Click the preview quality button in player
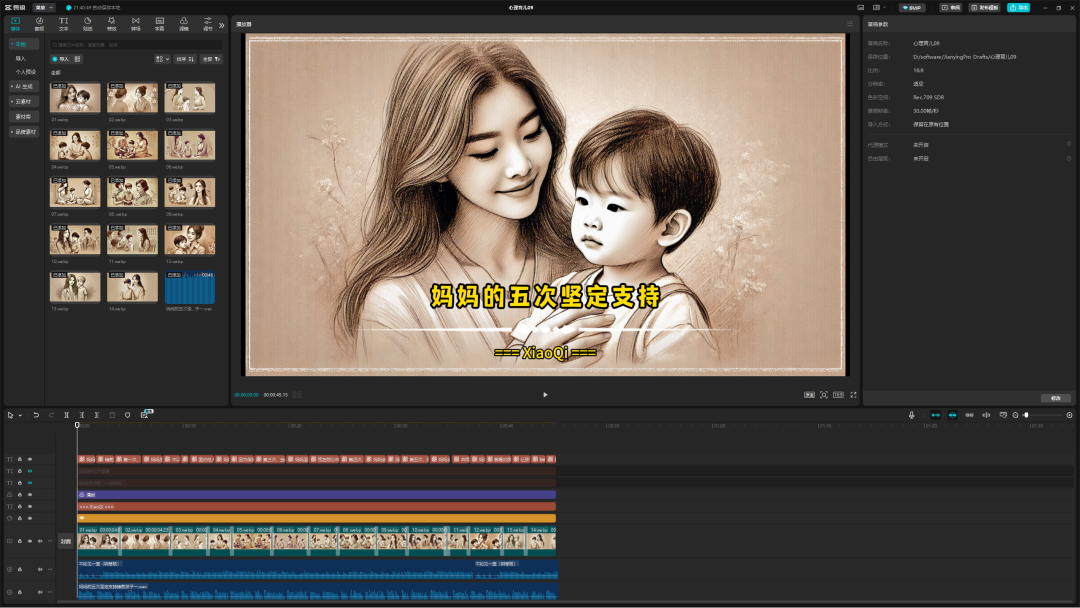1080x608 pixels. click(809, 395)
